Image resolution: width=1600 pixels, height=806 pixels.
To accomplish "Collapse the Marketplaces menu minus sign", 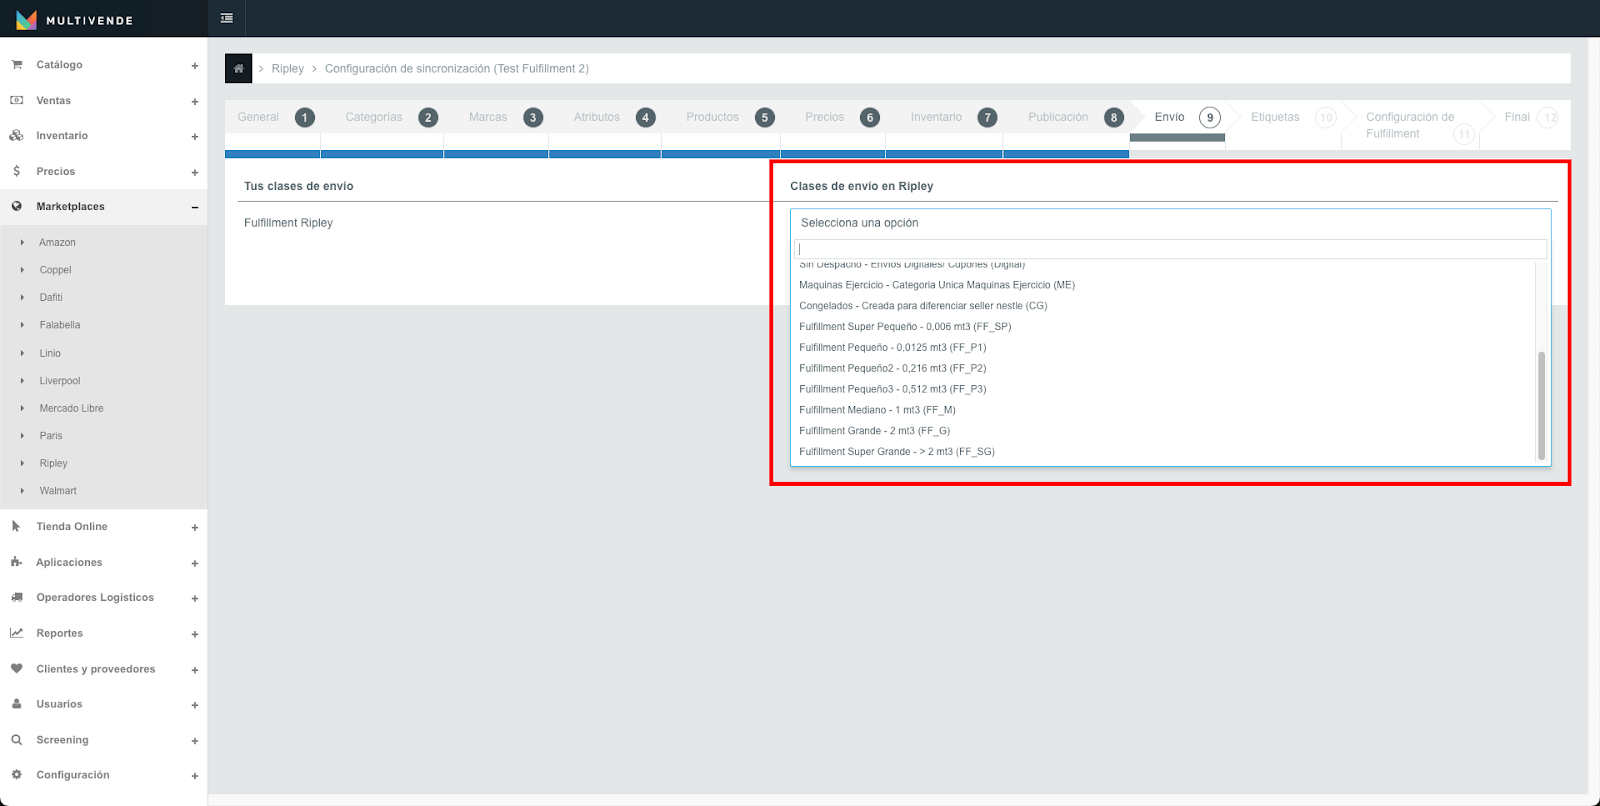I will pyautogui.click(x=195, y=207).
